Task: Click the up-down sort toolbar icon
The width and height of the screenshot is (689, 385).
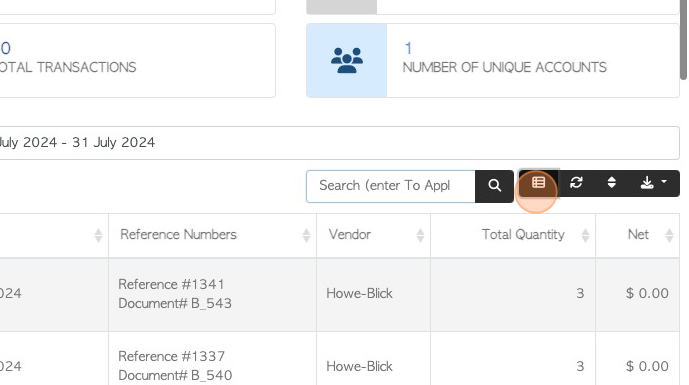Action: tap(612, 183)
